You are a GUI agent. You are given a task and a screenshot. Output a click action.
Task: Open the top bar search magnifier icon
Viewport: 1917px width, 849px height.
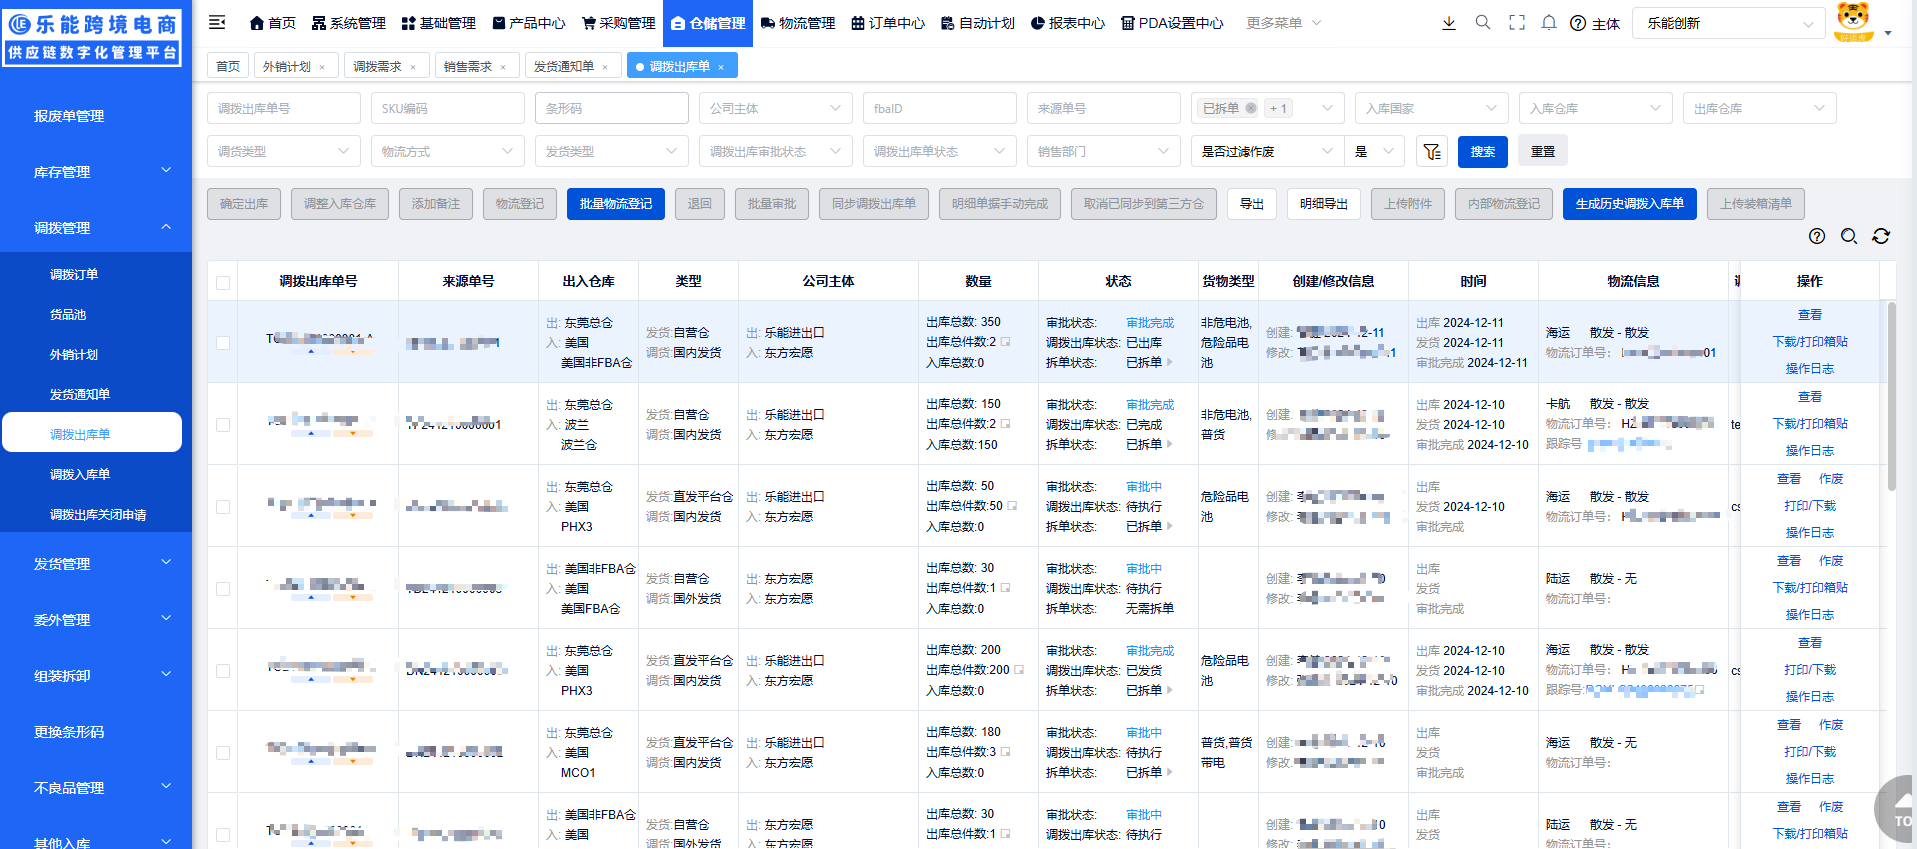[1483, 22]
